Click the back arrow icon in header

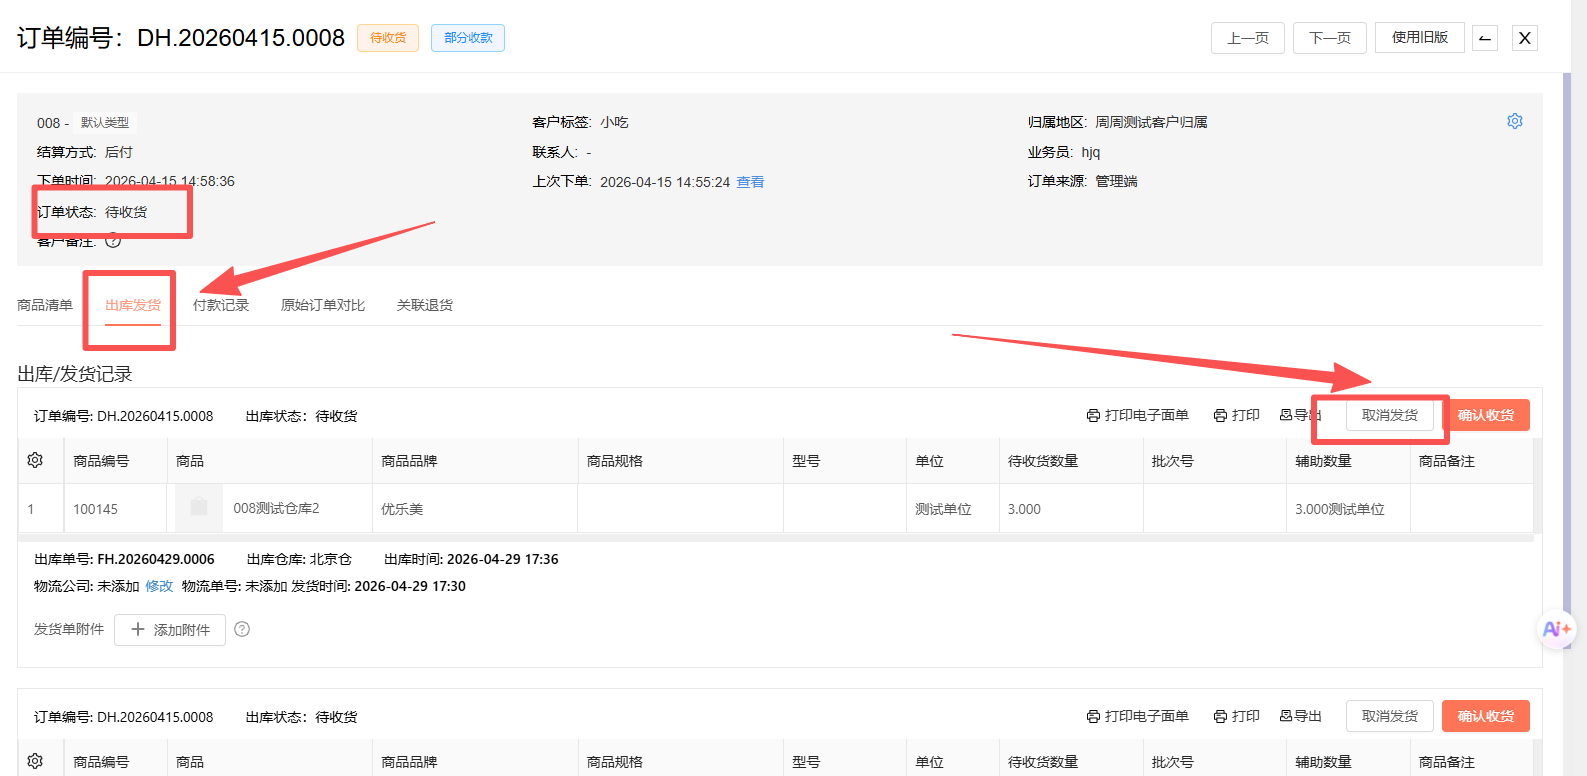pos(1485,38)
